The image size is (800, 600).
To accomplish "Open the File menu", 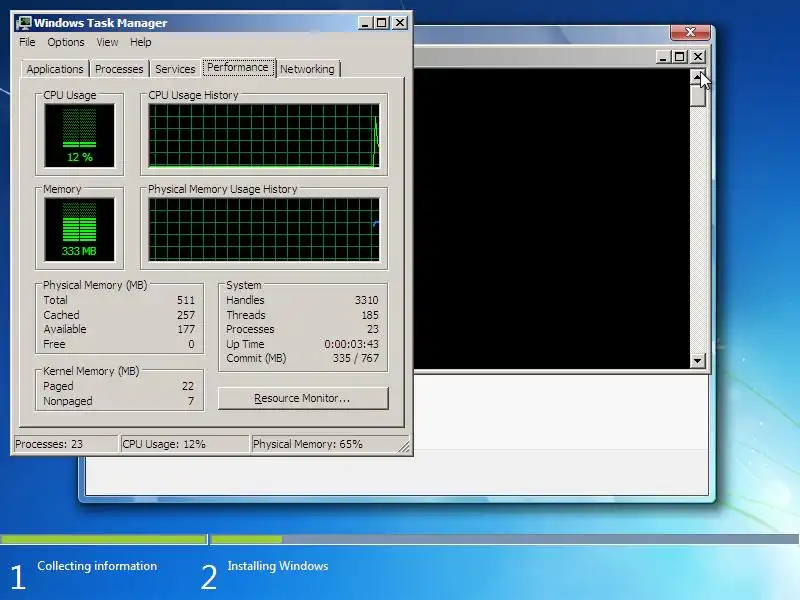I will click(x=27, y=42).
